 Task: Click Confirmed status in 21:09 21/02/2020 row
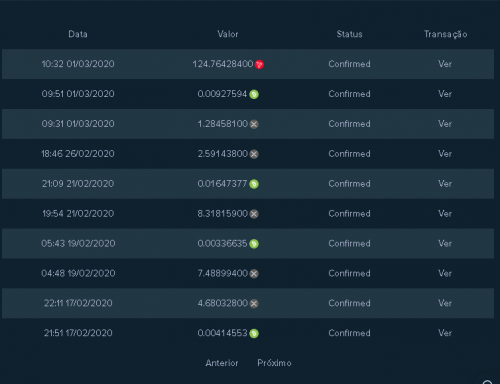[x=349, y=184]
